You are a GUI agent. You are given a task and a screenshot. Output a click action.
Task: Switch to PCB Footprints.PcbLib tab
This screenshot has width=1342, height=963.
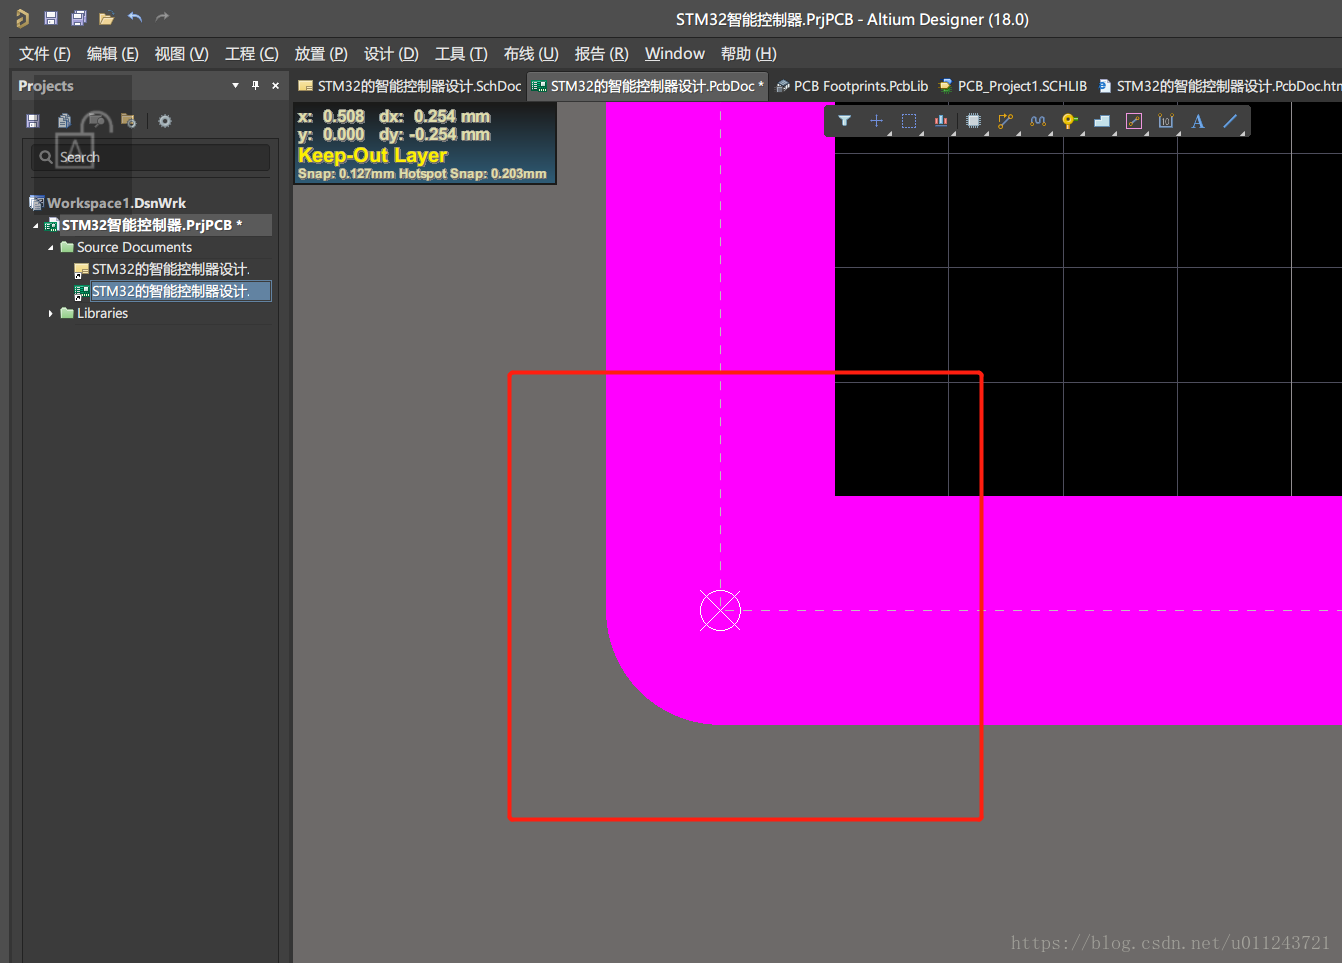coord(852,86)
